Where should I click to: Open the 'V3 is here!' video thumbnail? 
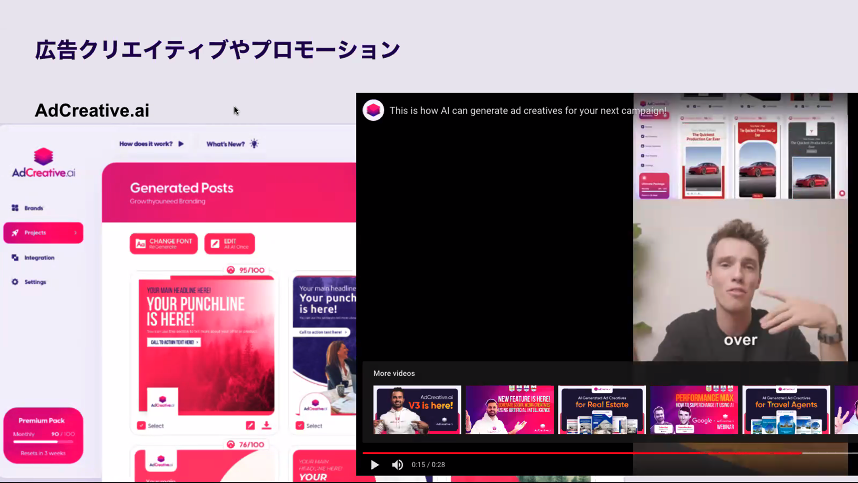(417, 410)
